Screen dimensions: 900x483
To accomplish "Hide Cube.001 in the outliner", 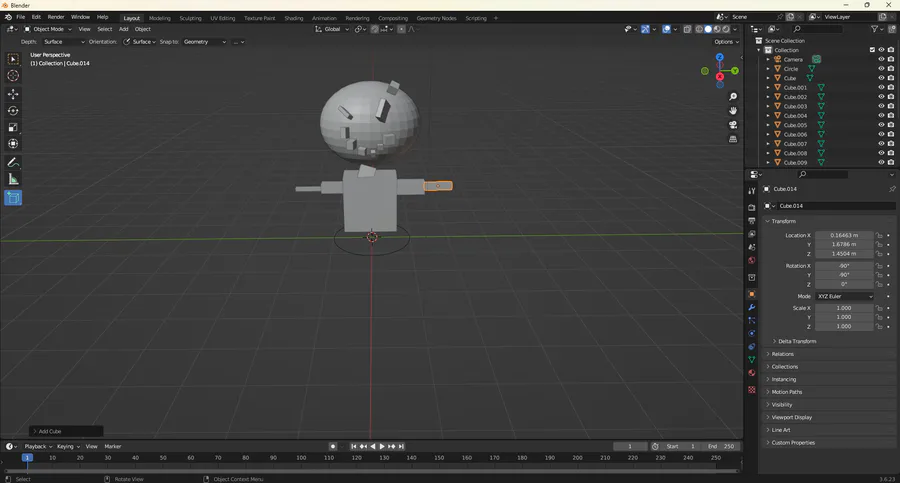I will tap(882, 87).
